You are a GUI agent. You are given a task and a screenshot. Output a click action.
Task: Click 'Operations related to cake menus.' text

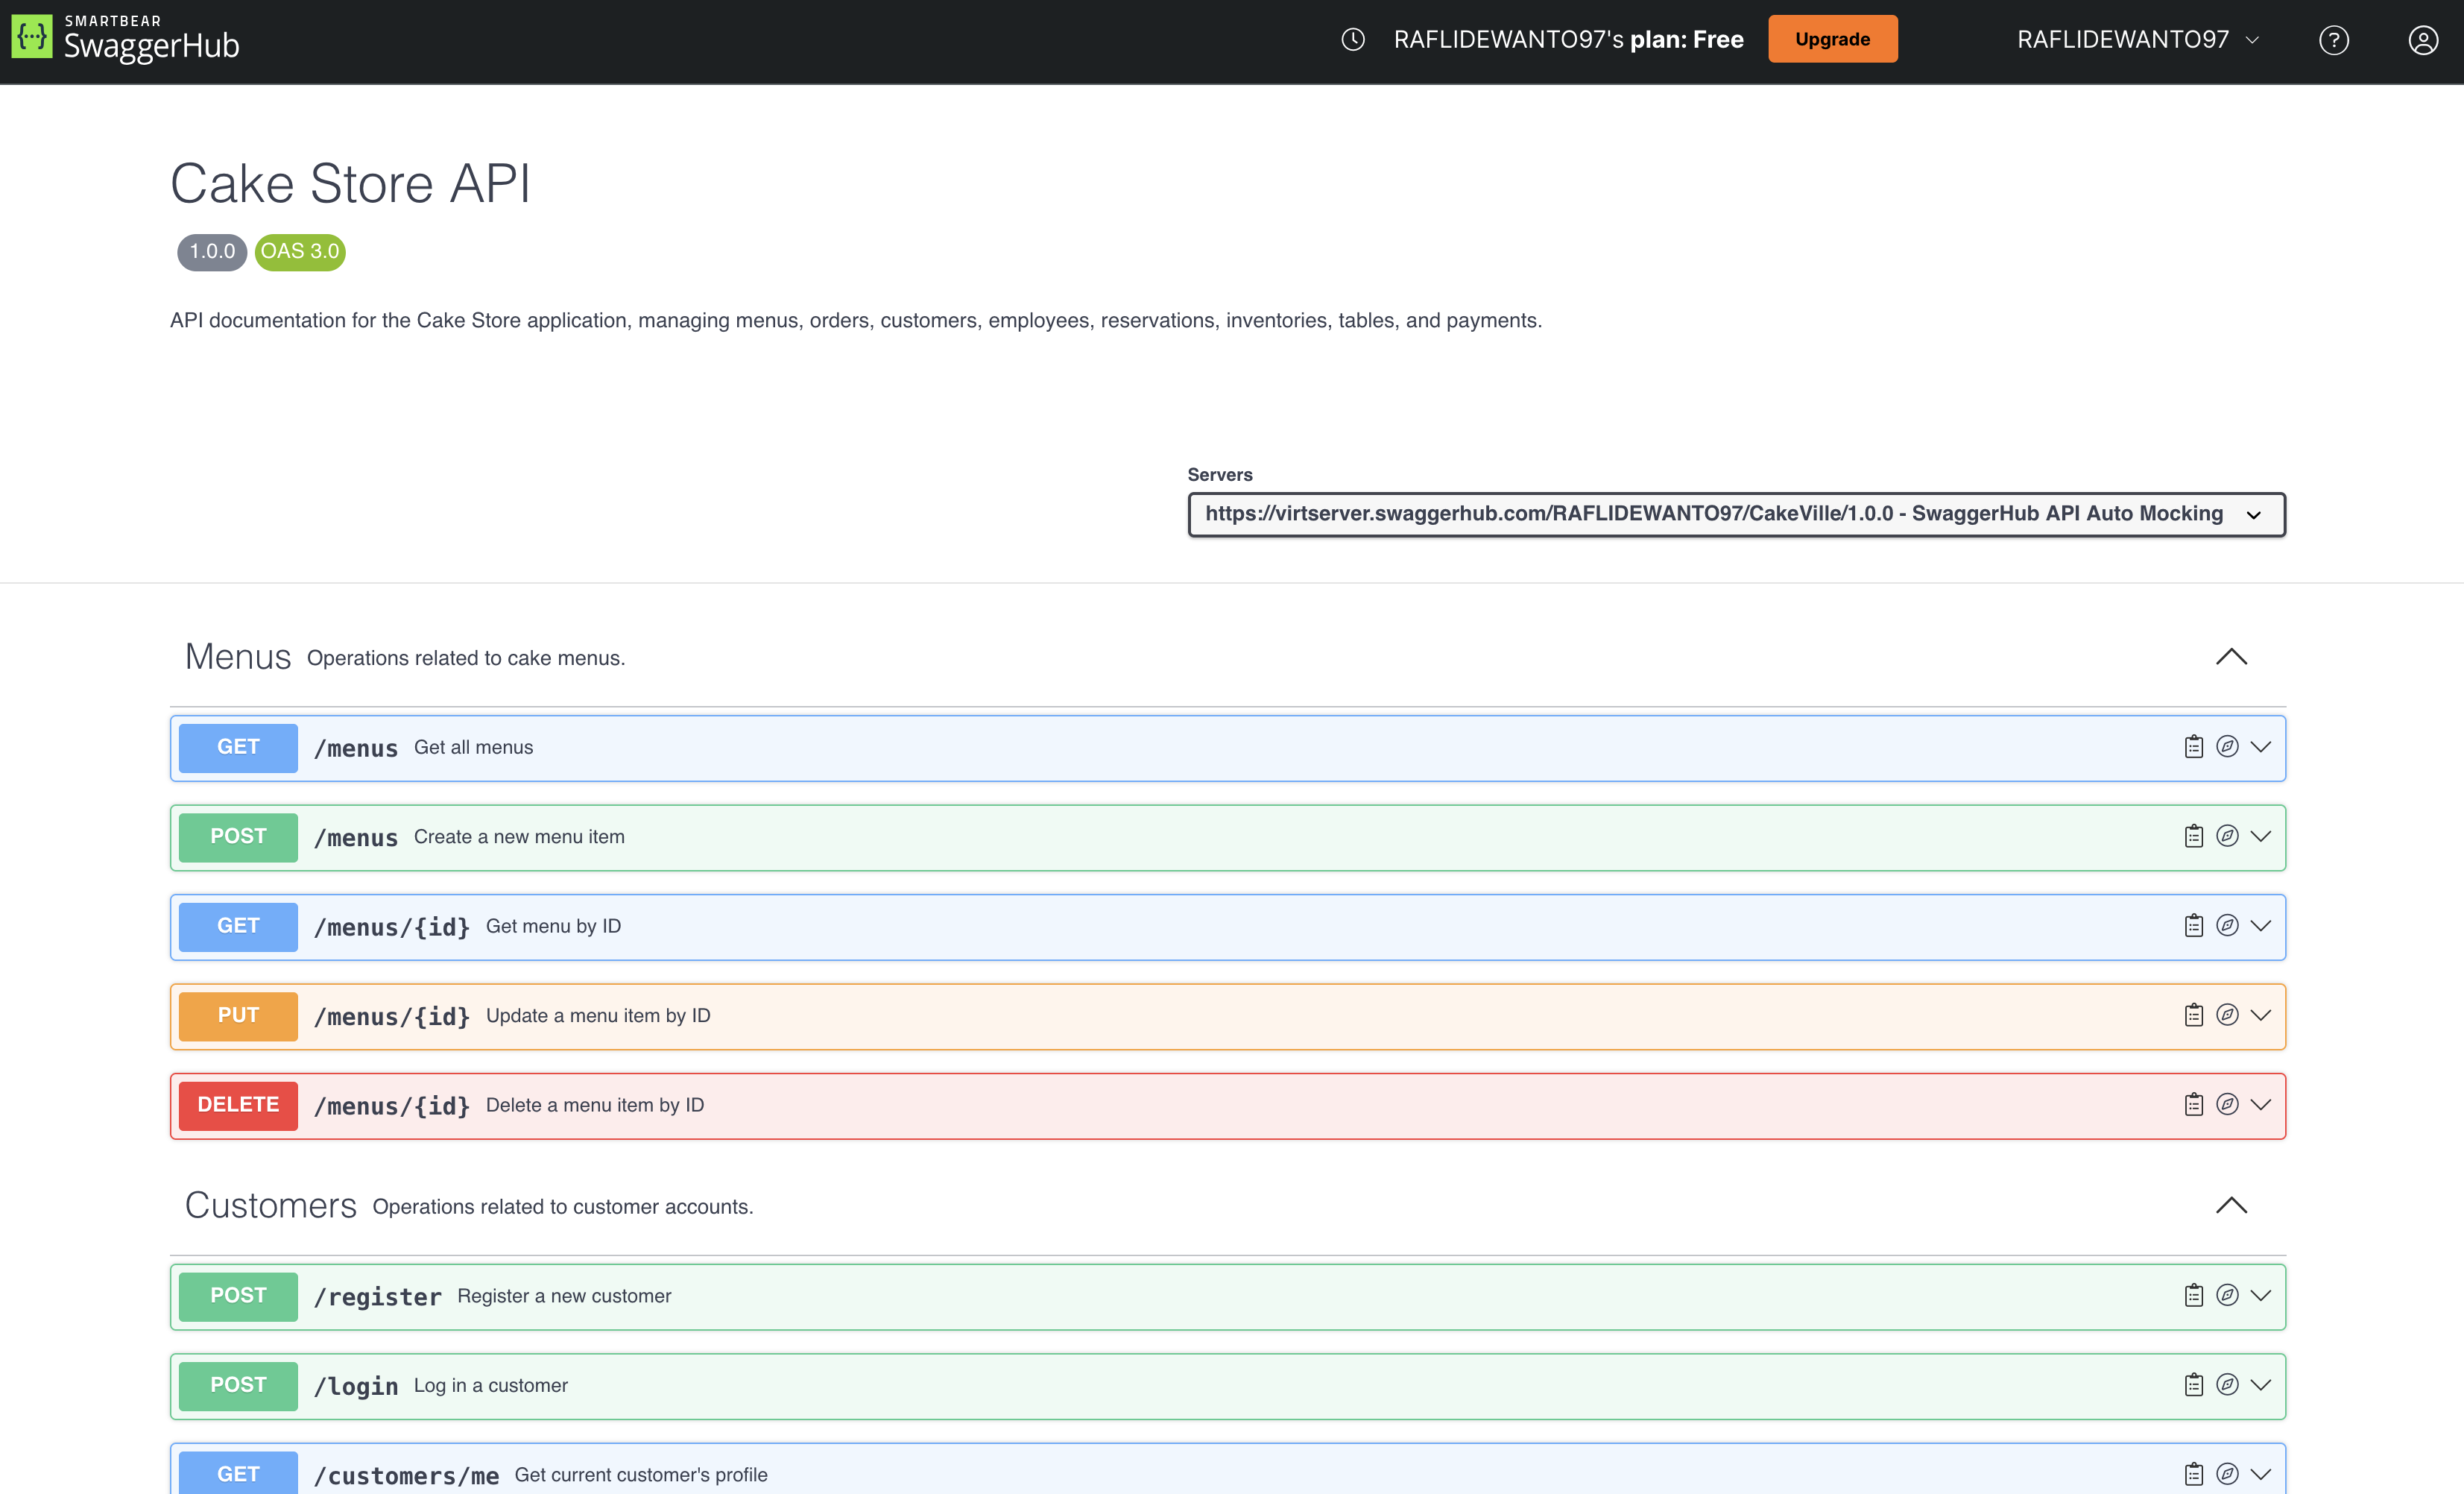point(466,658)
